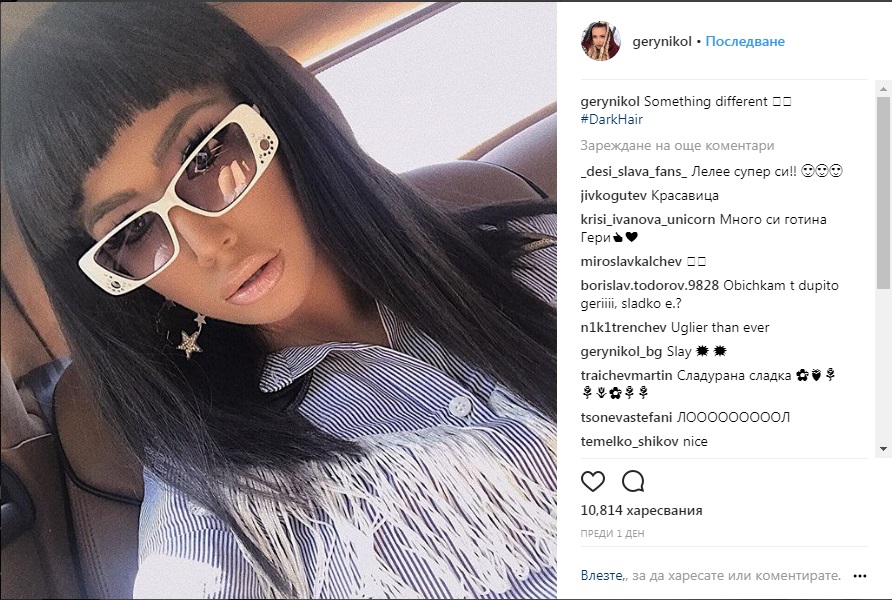892x600 pixels.
Task: Click the gerynikol profile avatar
Action: (x=601, y=41)
